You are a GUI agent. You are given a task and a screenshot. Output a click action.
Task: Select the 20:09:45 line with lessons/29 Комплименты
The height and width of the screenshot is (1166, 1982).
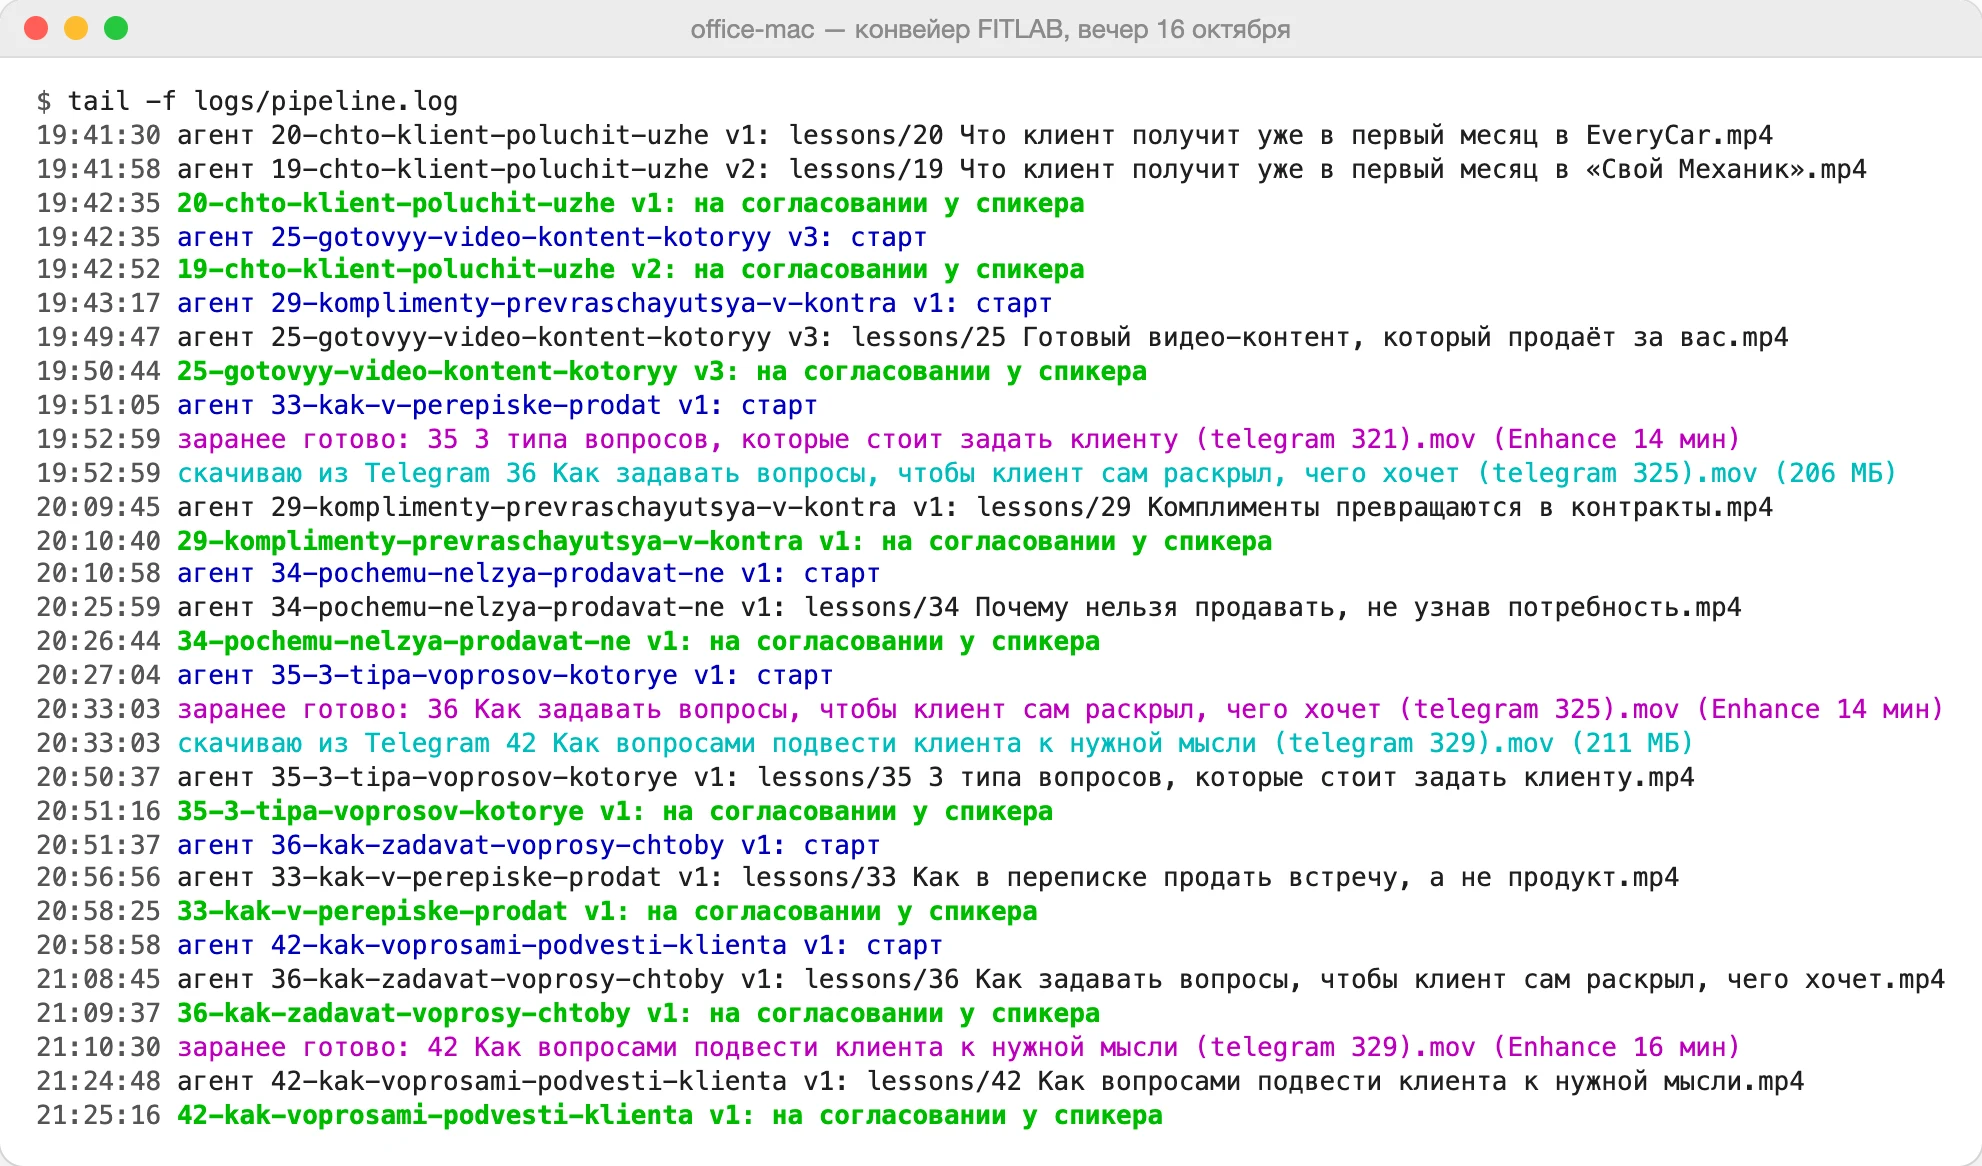pyautogui.click(x=905, y=507)
